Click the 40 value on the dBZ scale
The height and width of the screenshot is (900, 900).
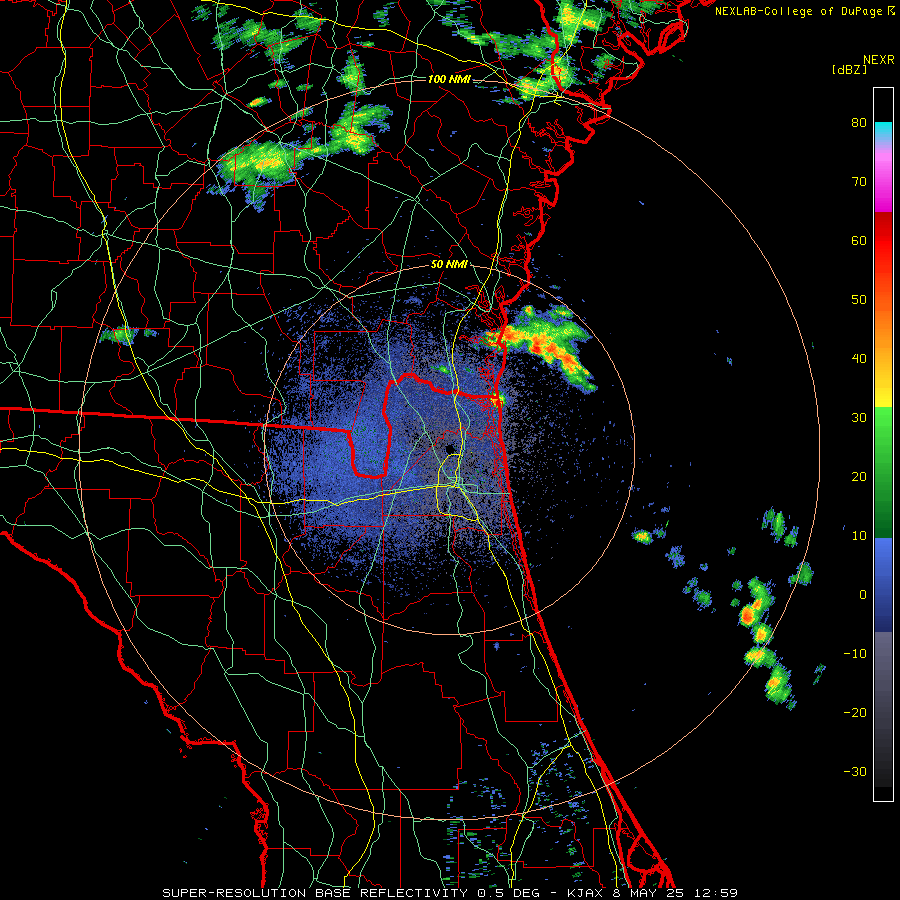tap(859, 359)
